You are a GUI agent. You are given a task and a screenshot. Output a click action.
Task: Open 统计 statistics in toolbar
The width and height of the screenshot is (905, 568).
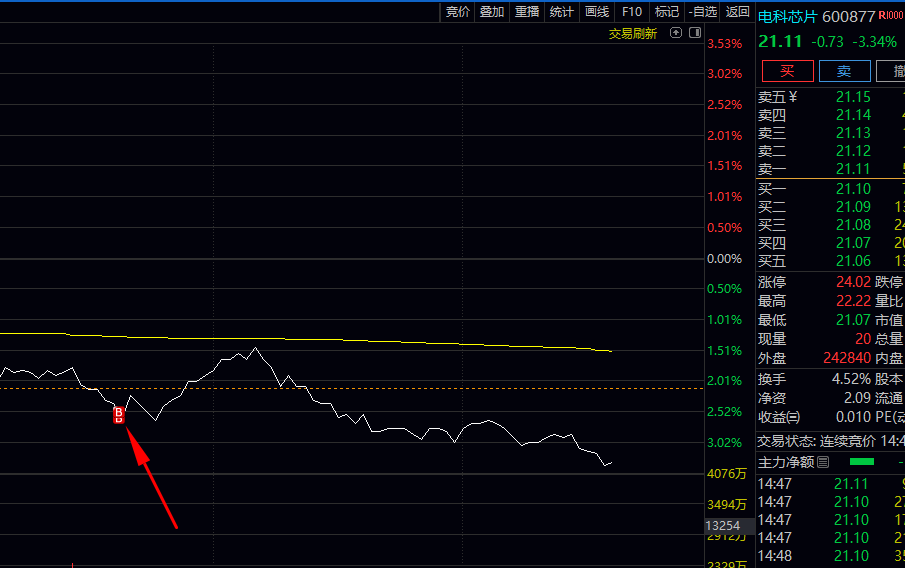562,12
